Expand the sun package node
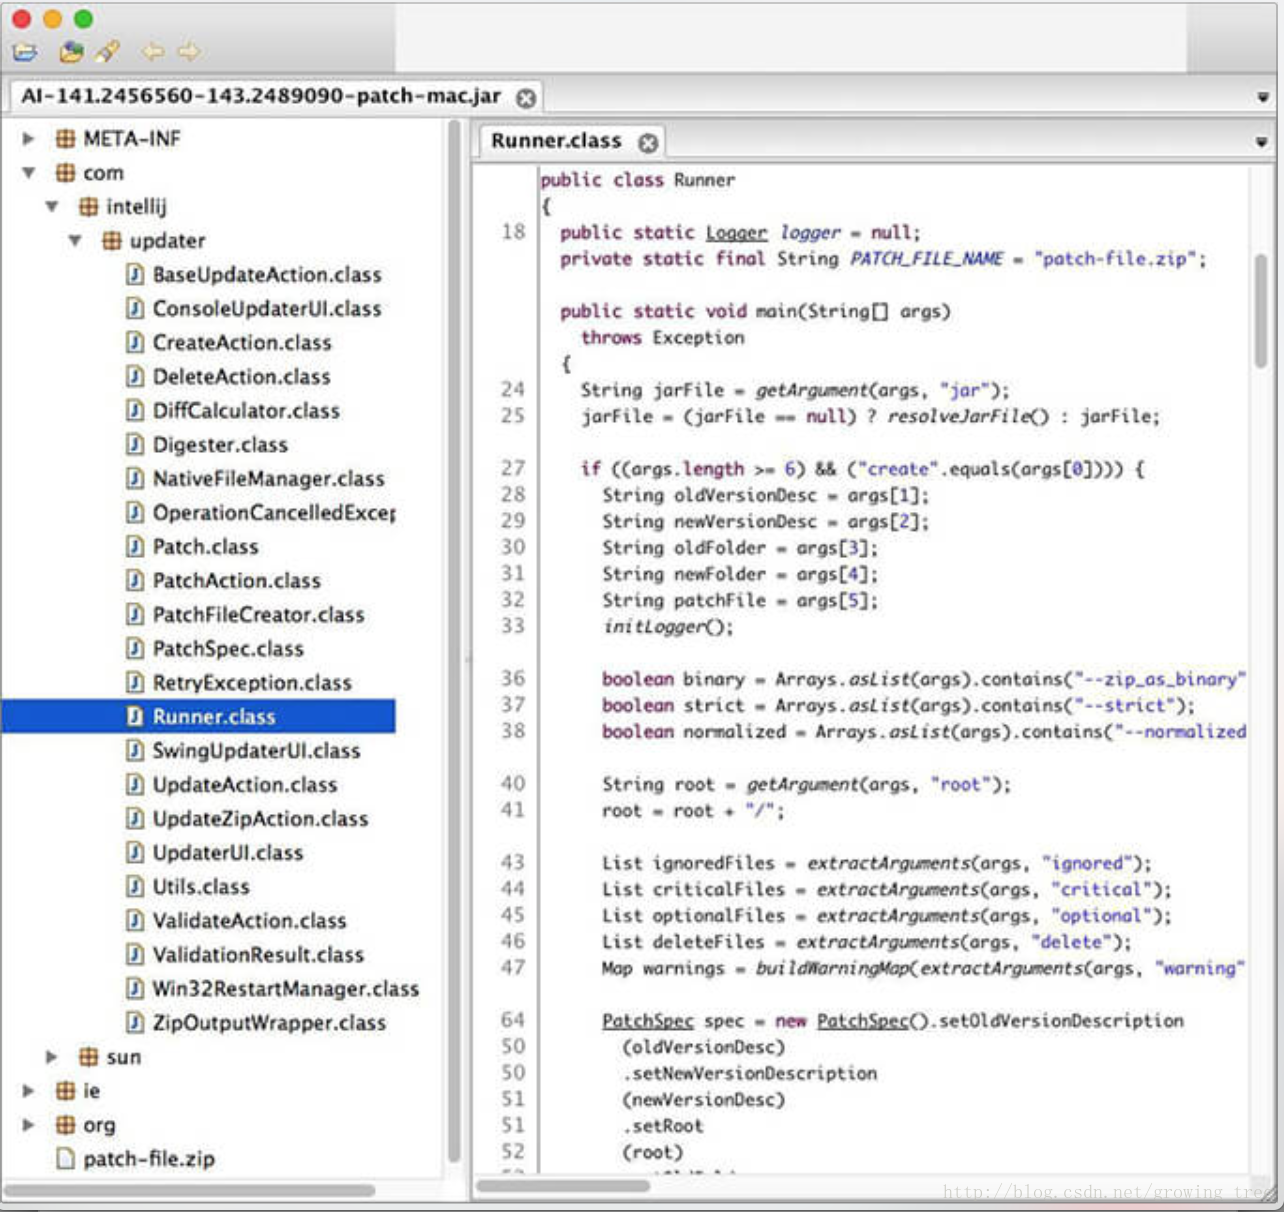1284x1212 pixels. tap(52, 1057)
